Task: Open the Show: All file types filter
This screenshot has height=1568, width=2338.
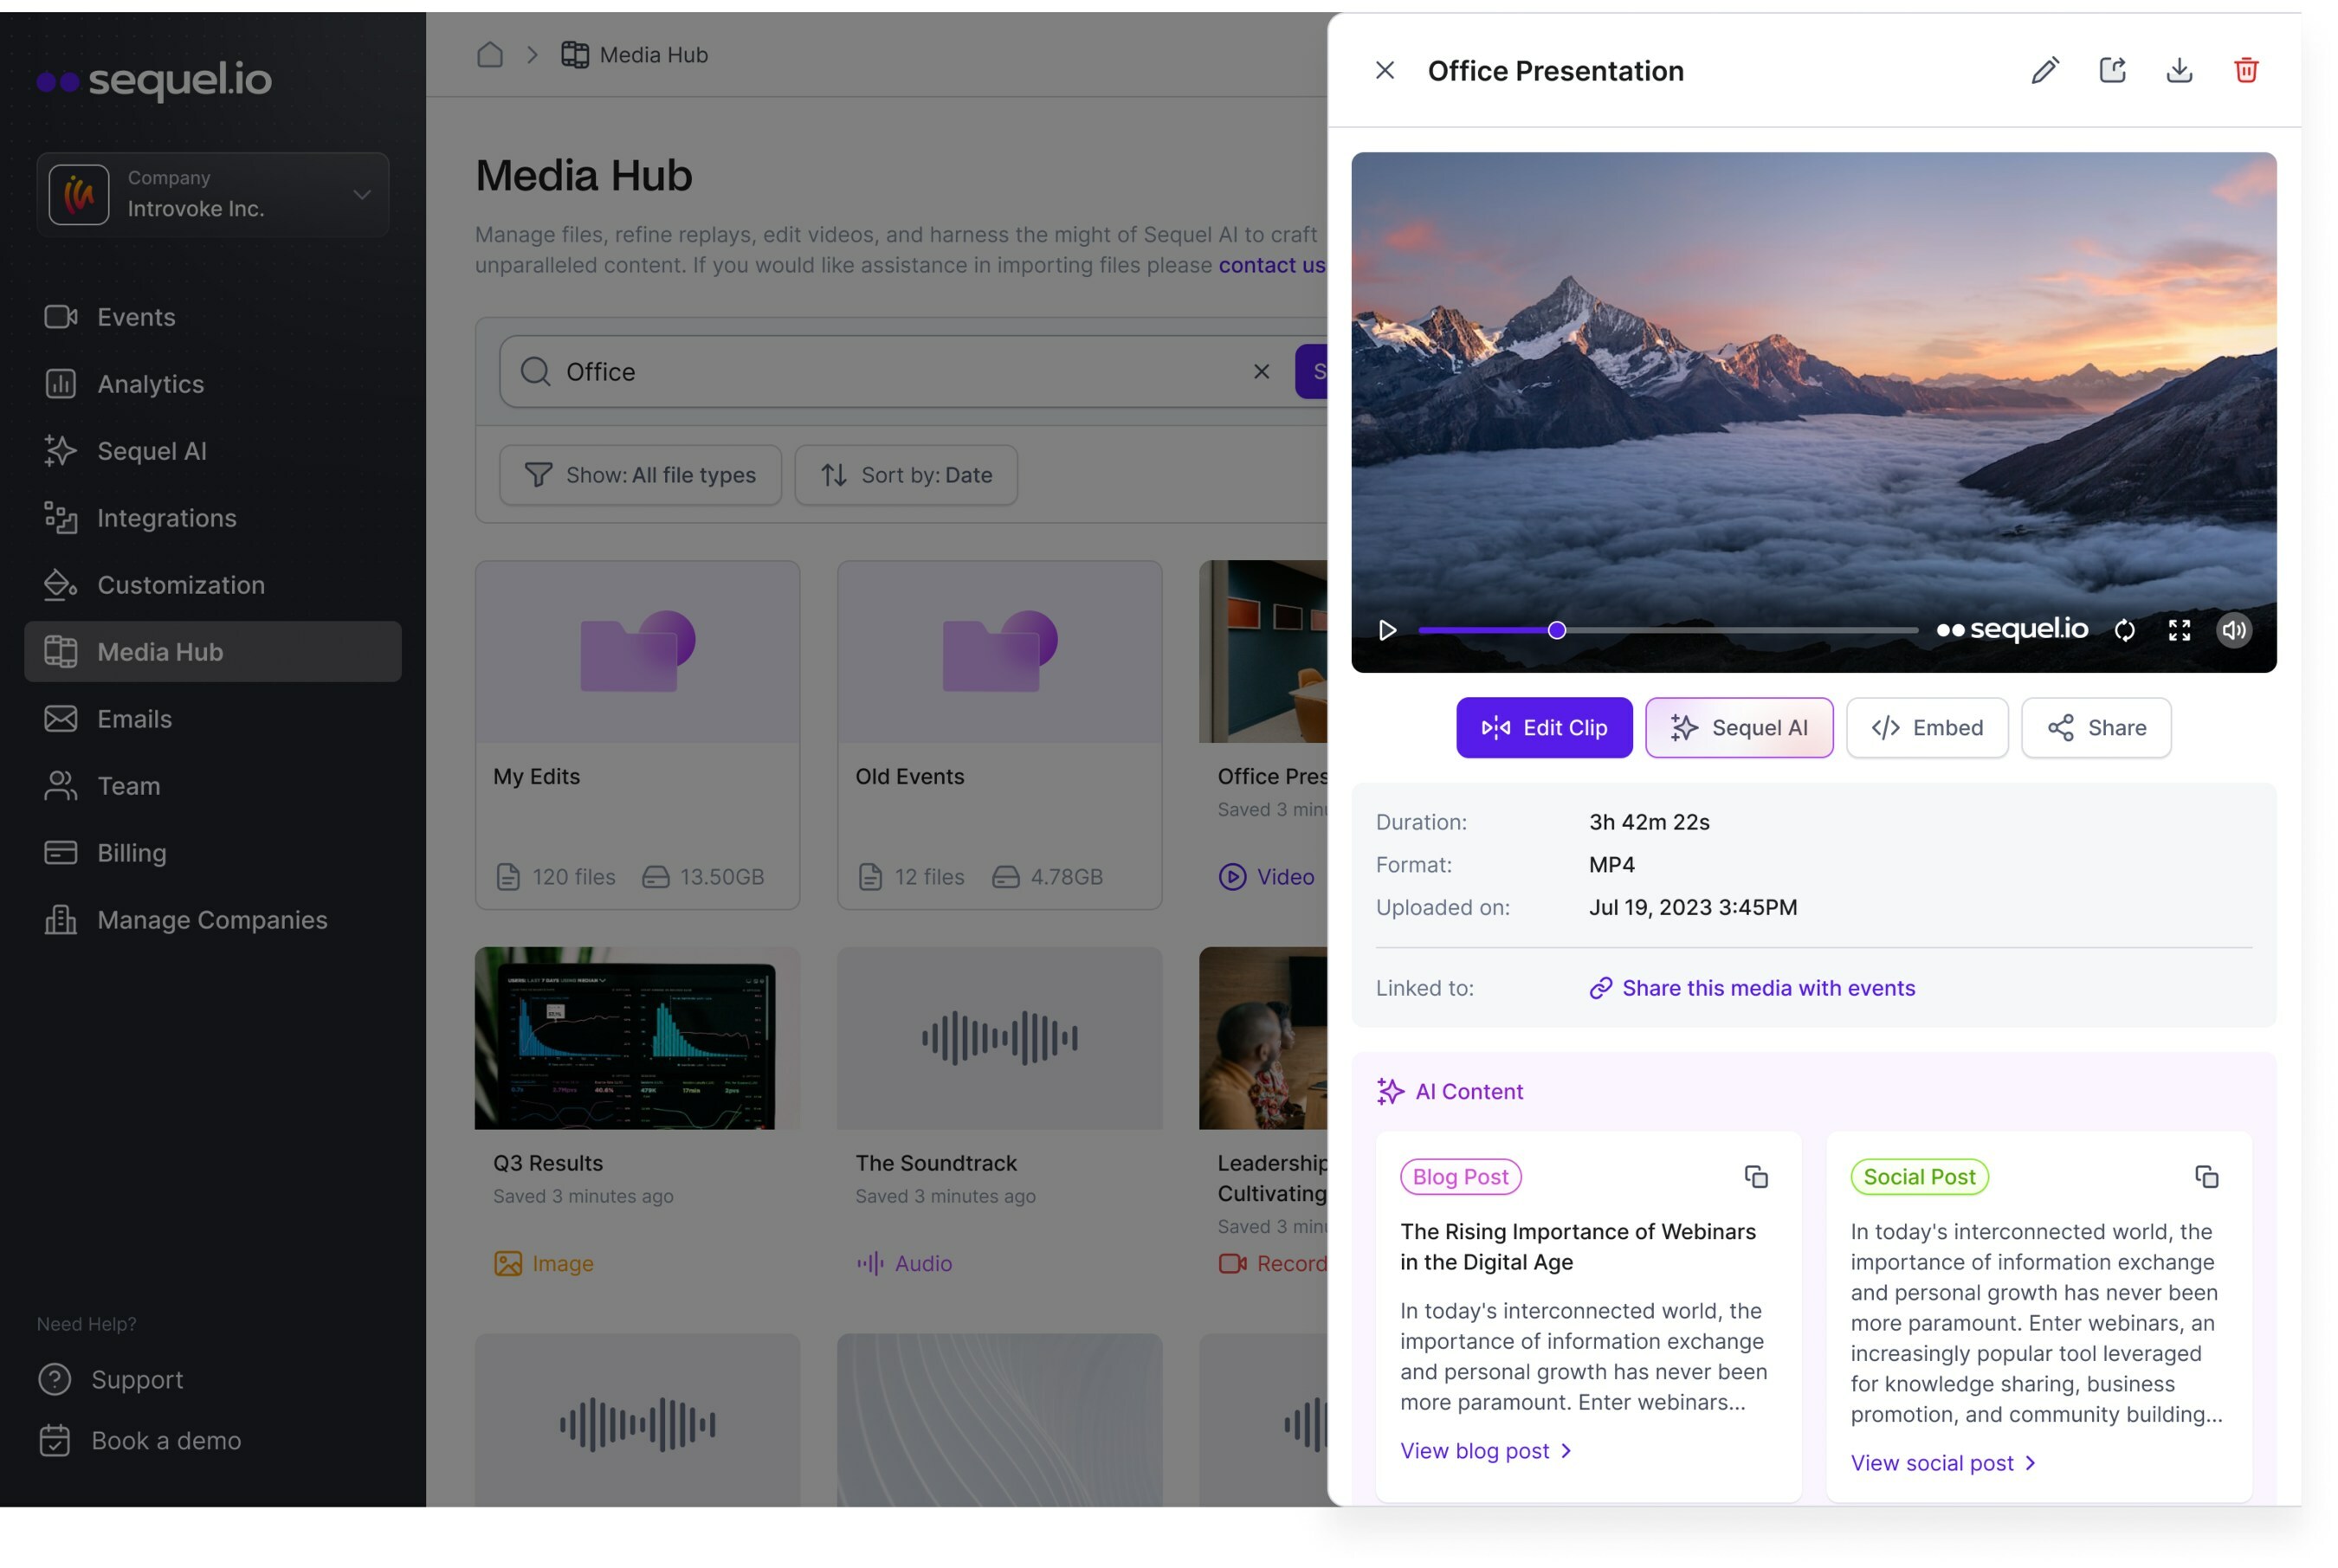Action: point(640,475)
